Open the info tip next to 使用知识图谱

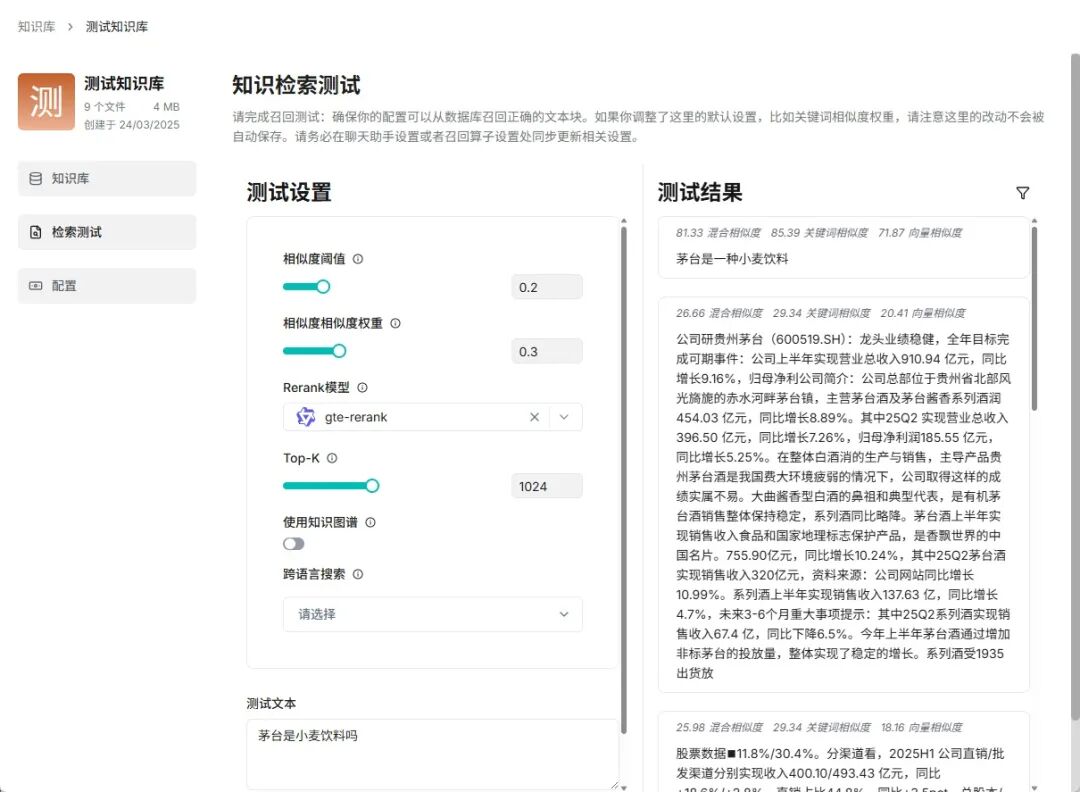click(369, 521)
